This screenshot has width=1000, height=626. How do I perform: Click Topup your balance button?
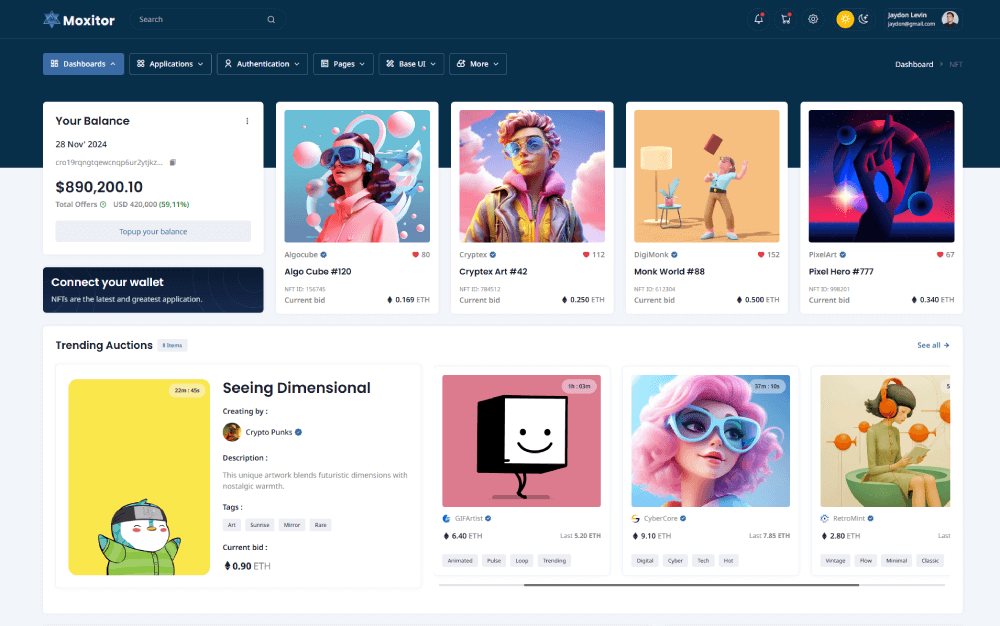pyautogui.click(x=153, y=231)
